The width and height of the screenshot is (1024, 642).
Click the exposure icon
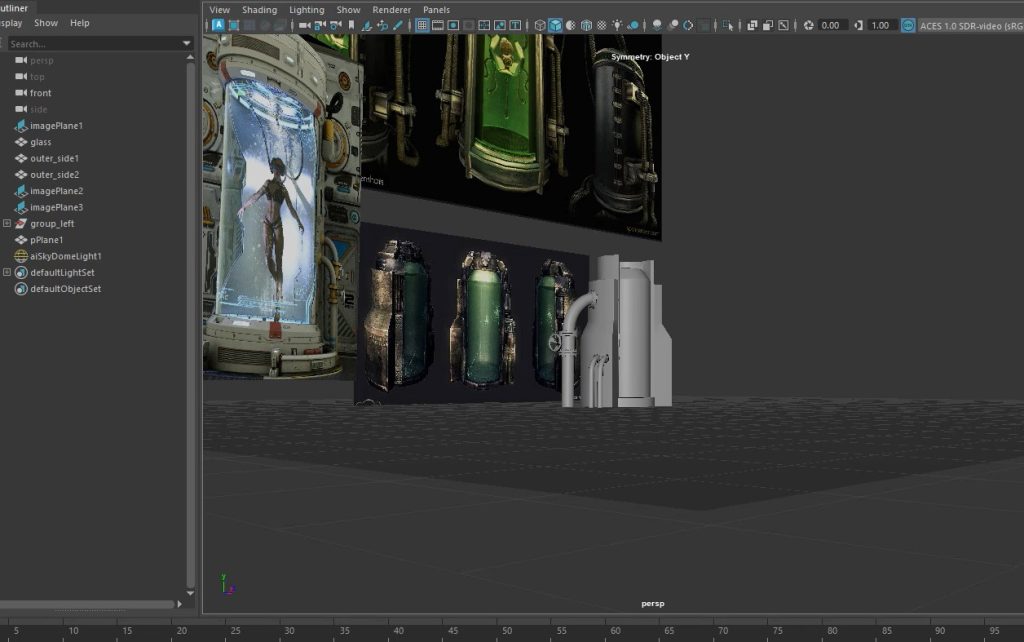808,25
